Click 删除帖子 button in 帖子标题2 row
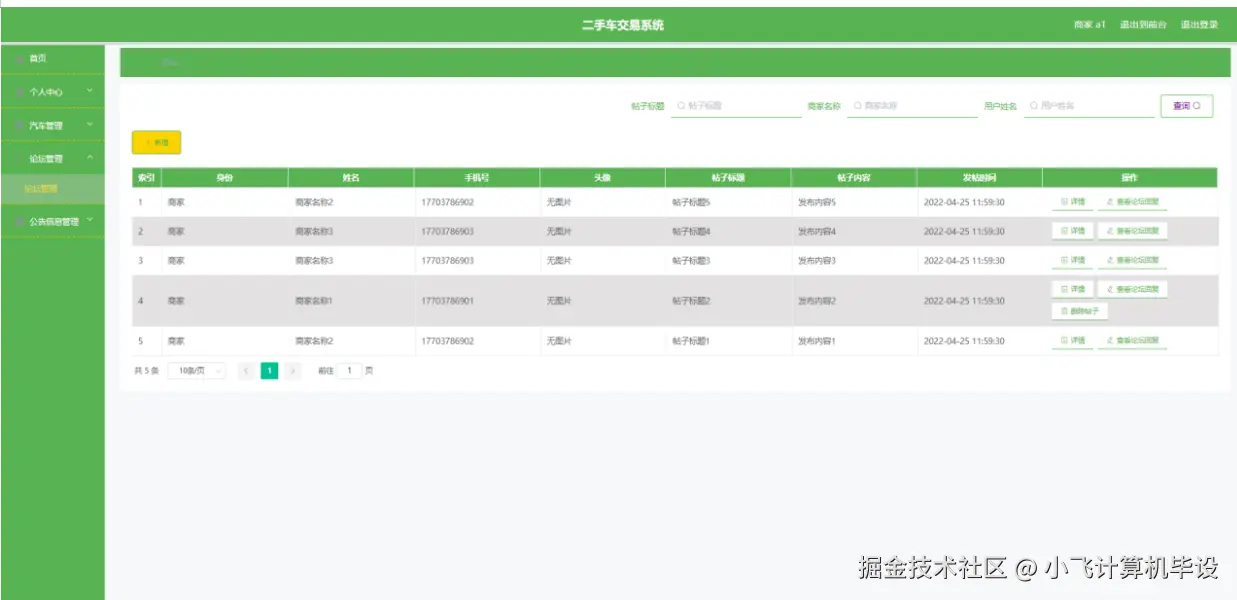Viewport: 1237px width, 600px height. tap(1079, 312)
